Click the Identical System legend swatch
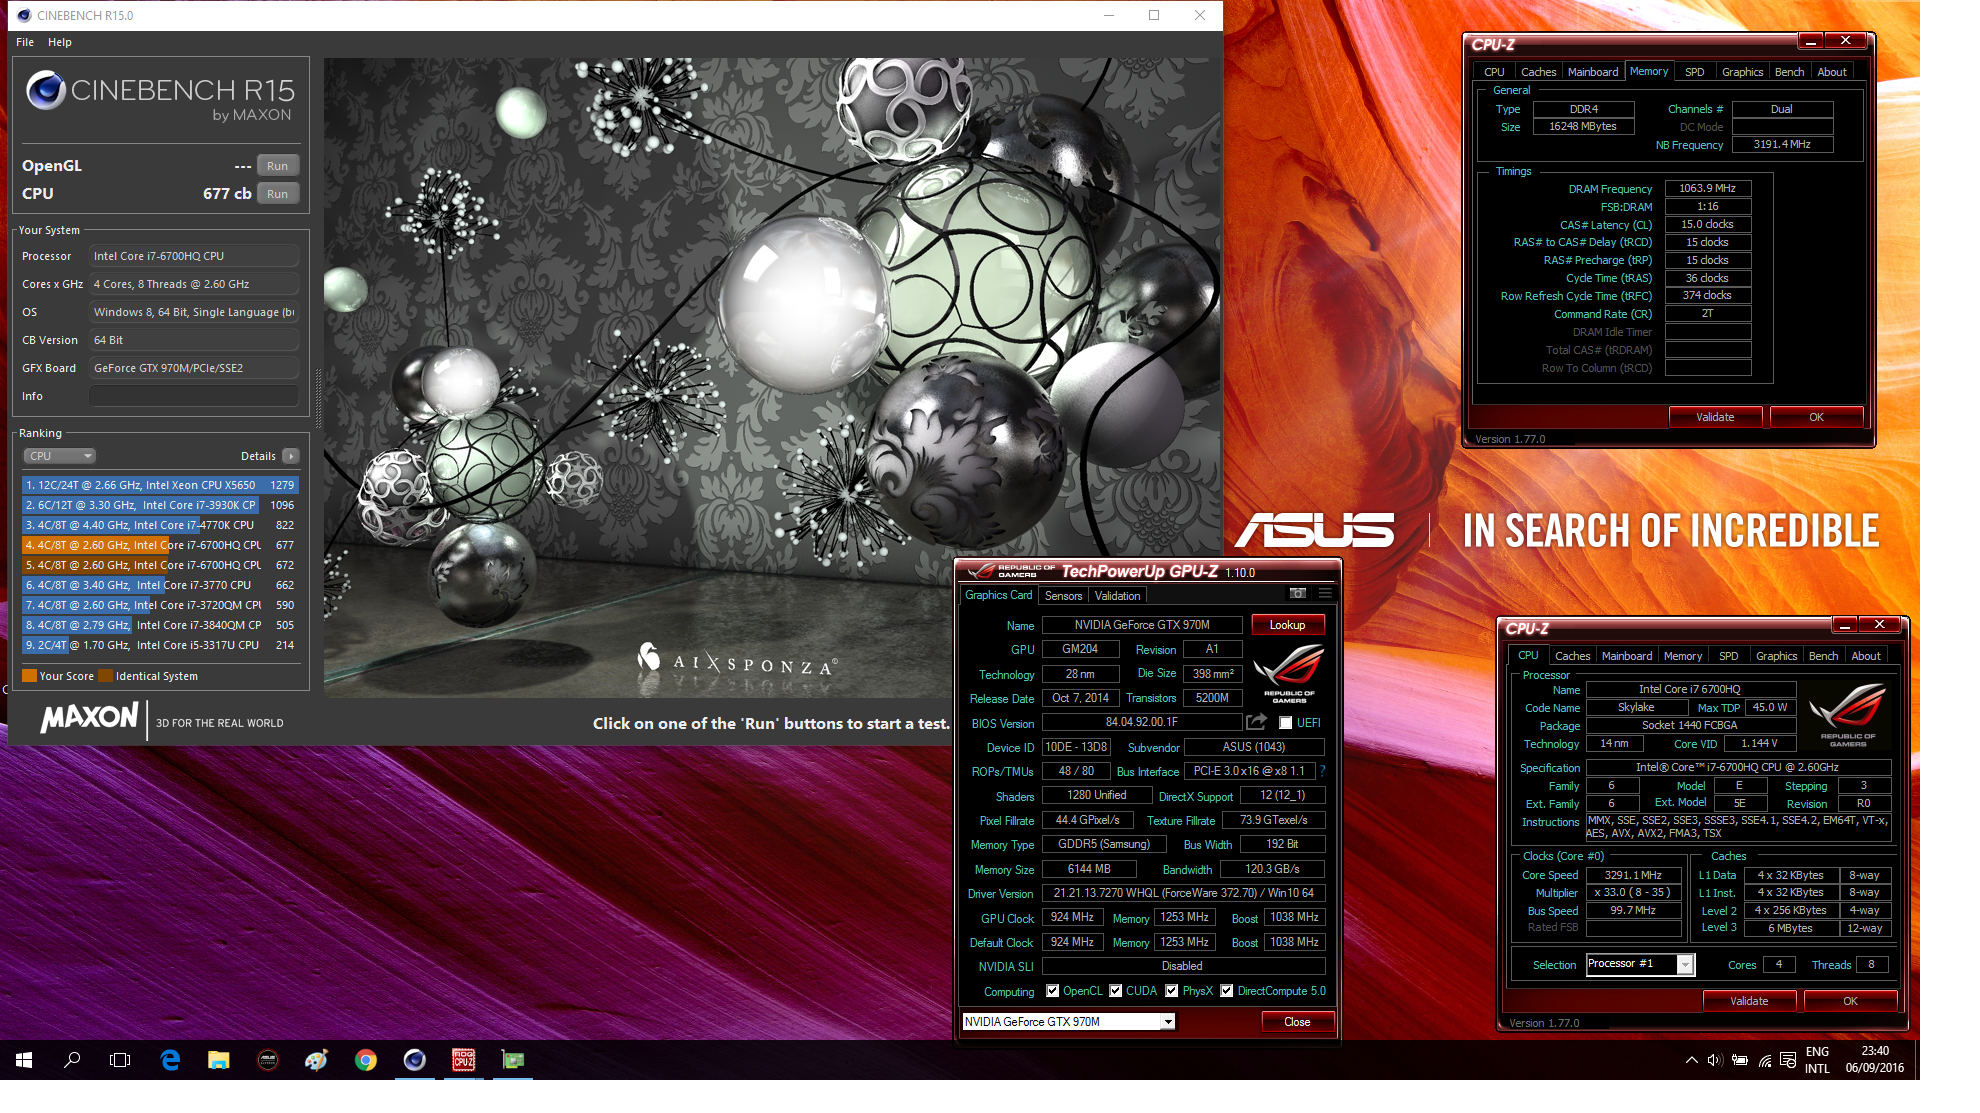 [x=105, y=676]
